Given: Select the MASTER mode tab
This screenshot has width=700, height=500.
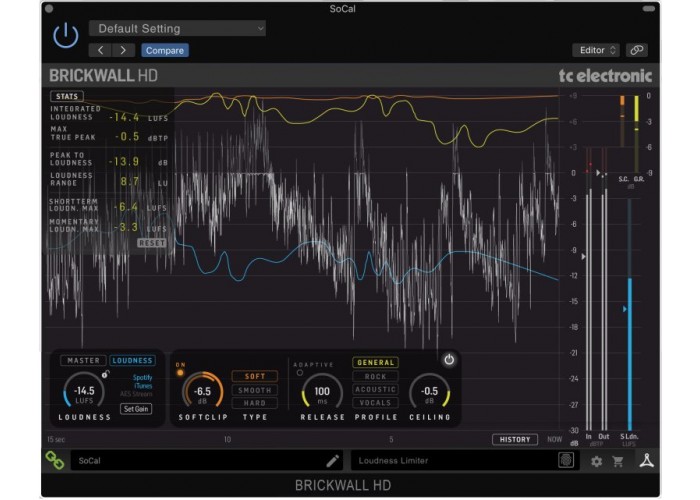Looking at the screenshot, I should (x=83, y=360).
